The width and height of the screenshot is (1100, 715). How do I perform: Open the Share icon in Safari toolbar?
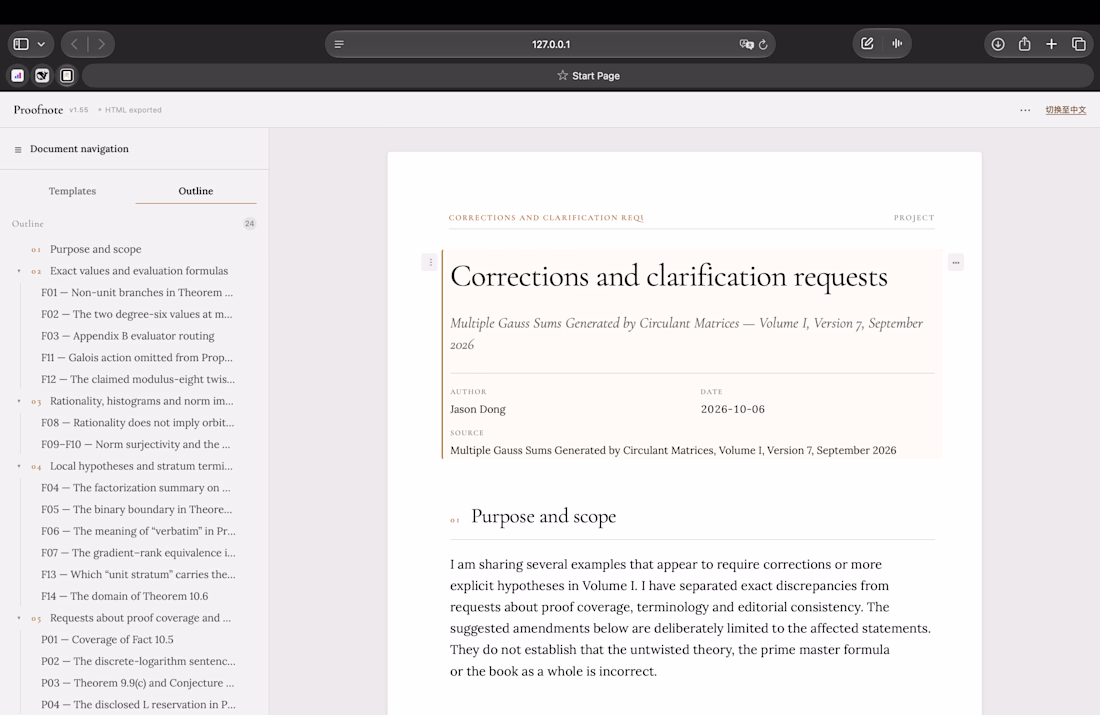coord(1024,44)
